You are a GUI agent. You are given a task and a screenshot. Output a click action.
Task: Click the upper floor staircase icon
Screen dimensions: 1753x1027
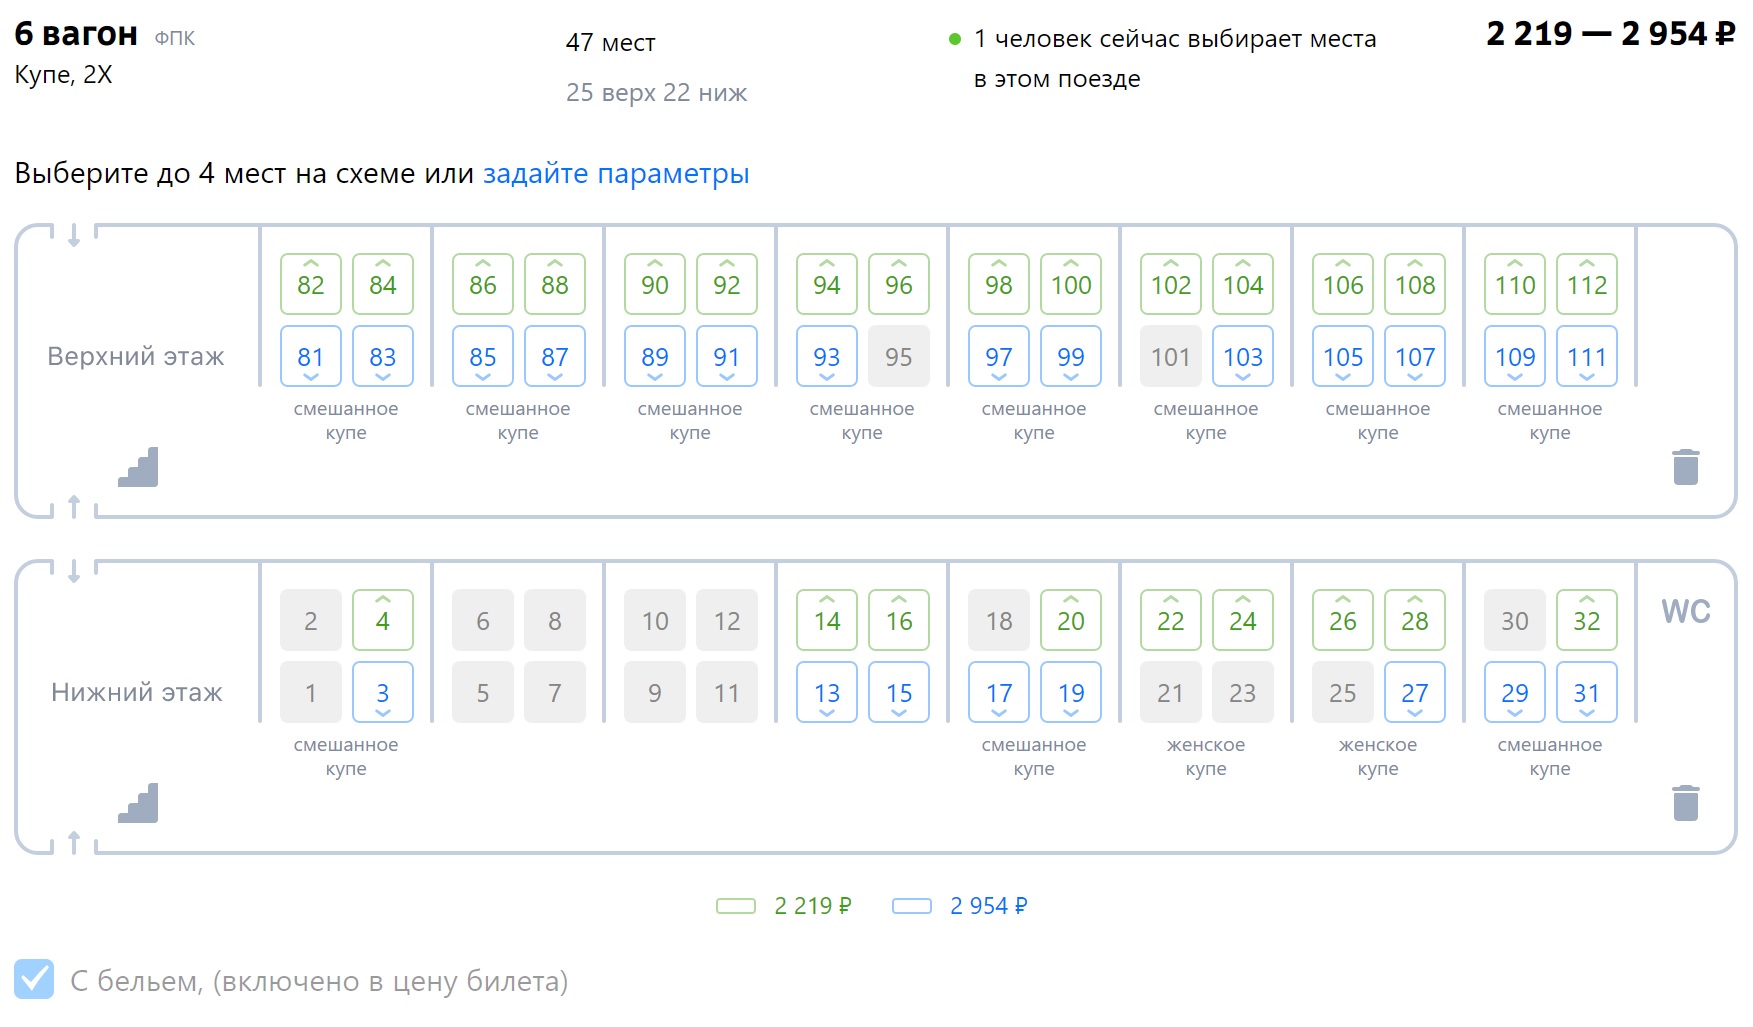pos(138,467)
